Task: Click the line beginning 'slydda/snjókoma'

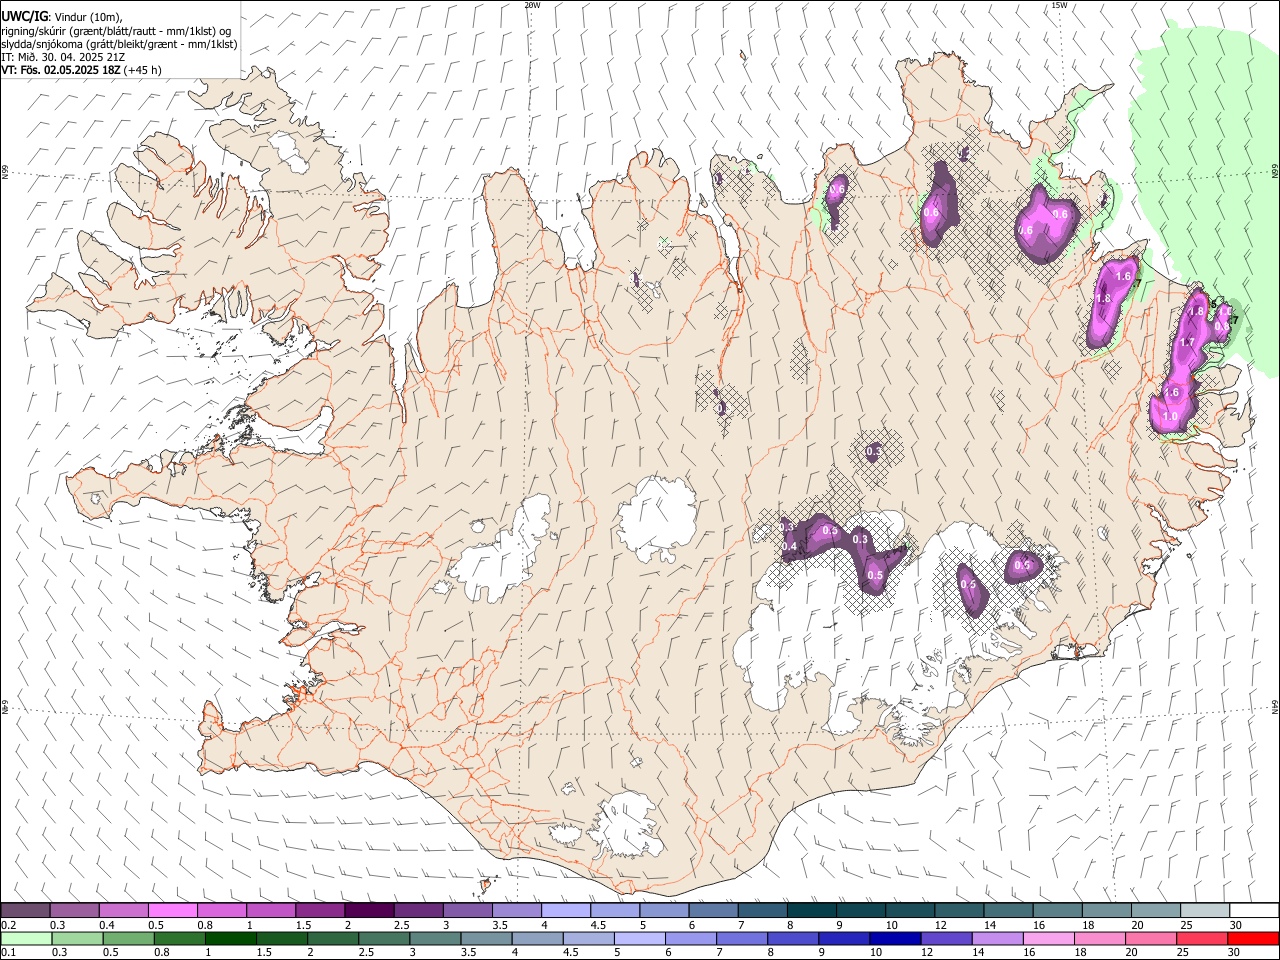Action: pos(119,44)
